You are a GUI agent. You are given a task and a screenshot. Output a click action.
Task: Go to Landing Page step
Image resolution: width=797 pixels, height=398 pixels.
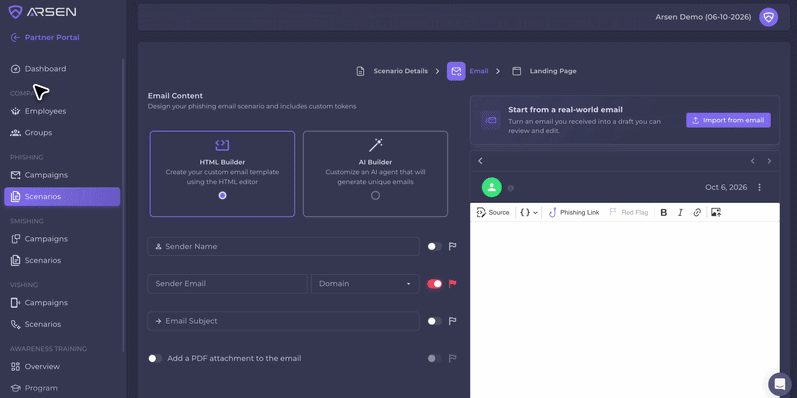[544, 71]
